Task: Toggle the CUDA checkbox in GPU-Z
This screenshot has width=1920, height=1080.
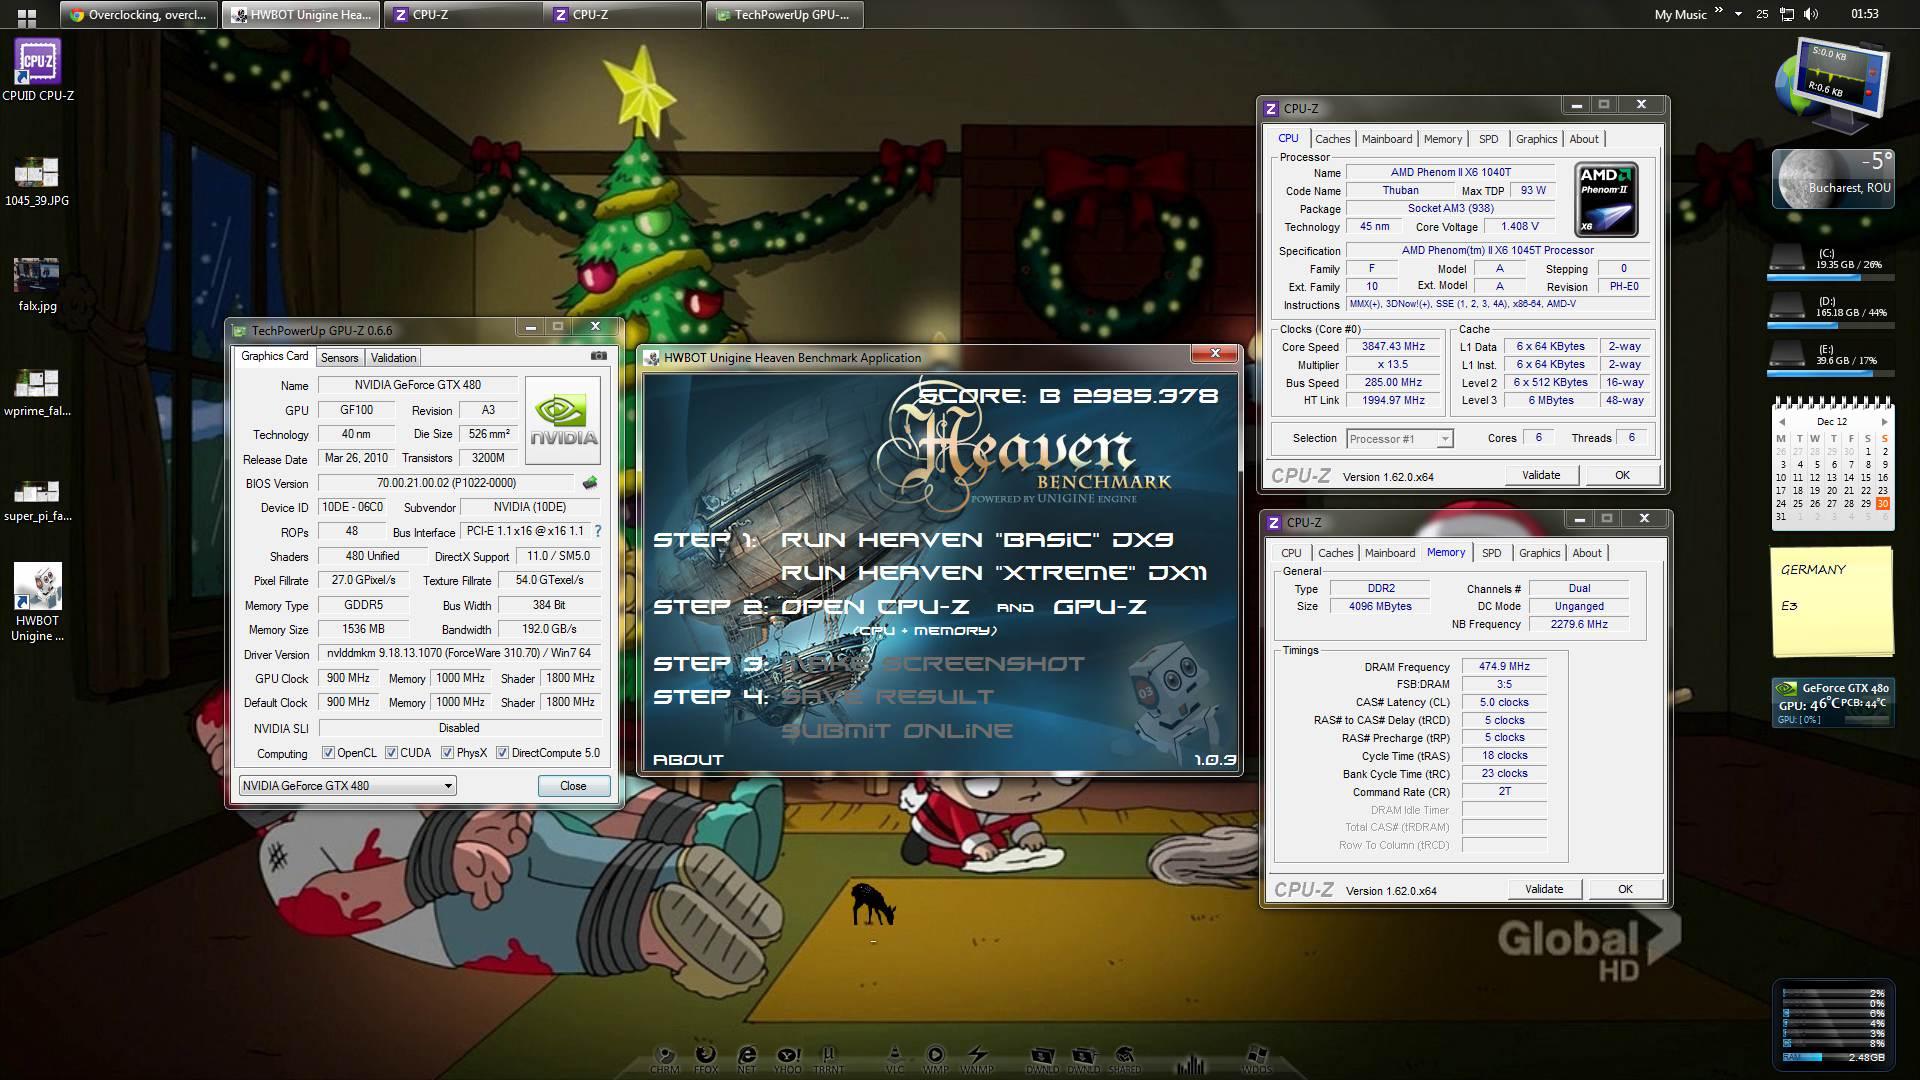Action: click(391, 753)
